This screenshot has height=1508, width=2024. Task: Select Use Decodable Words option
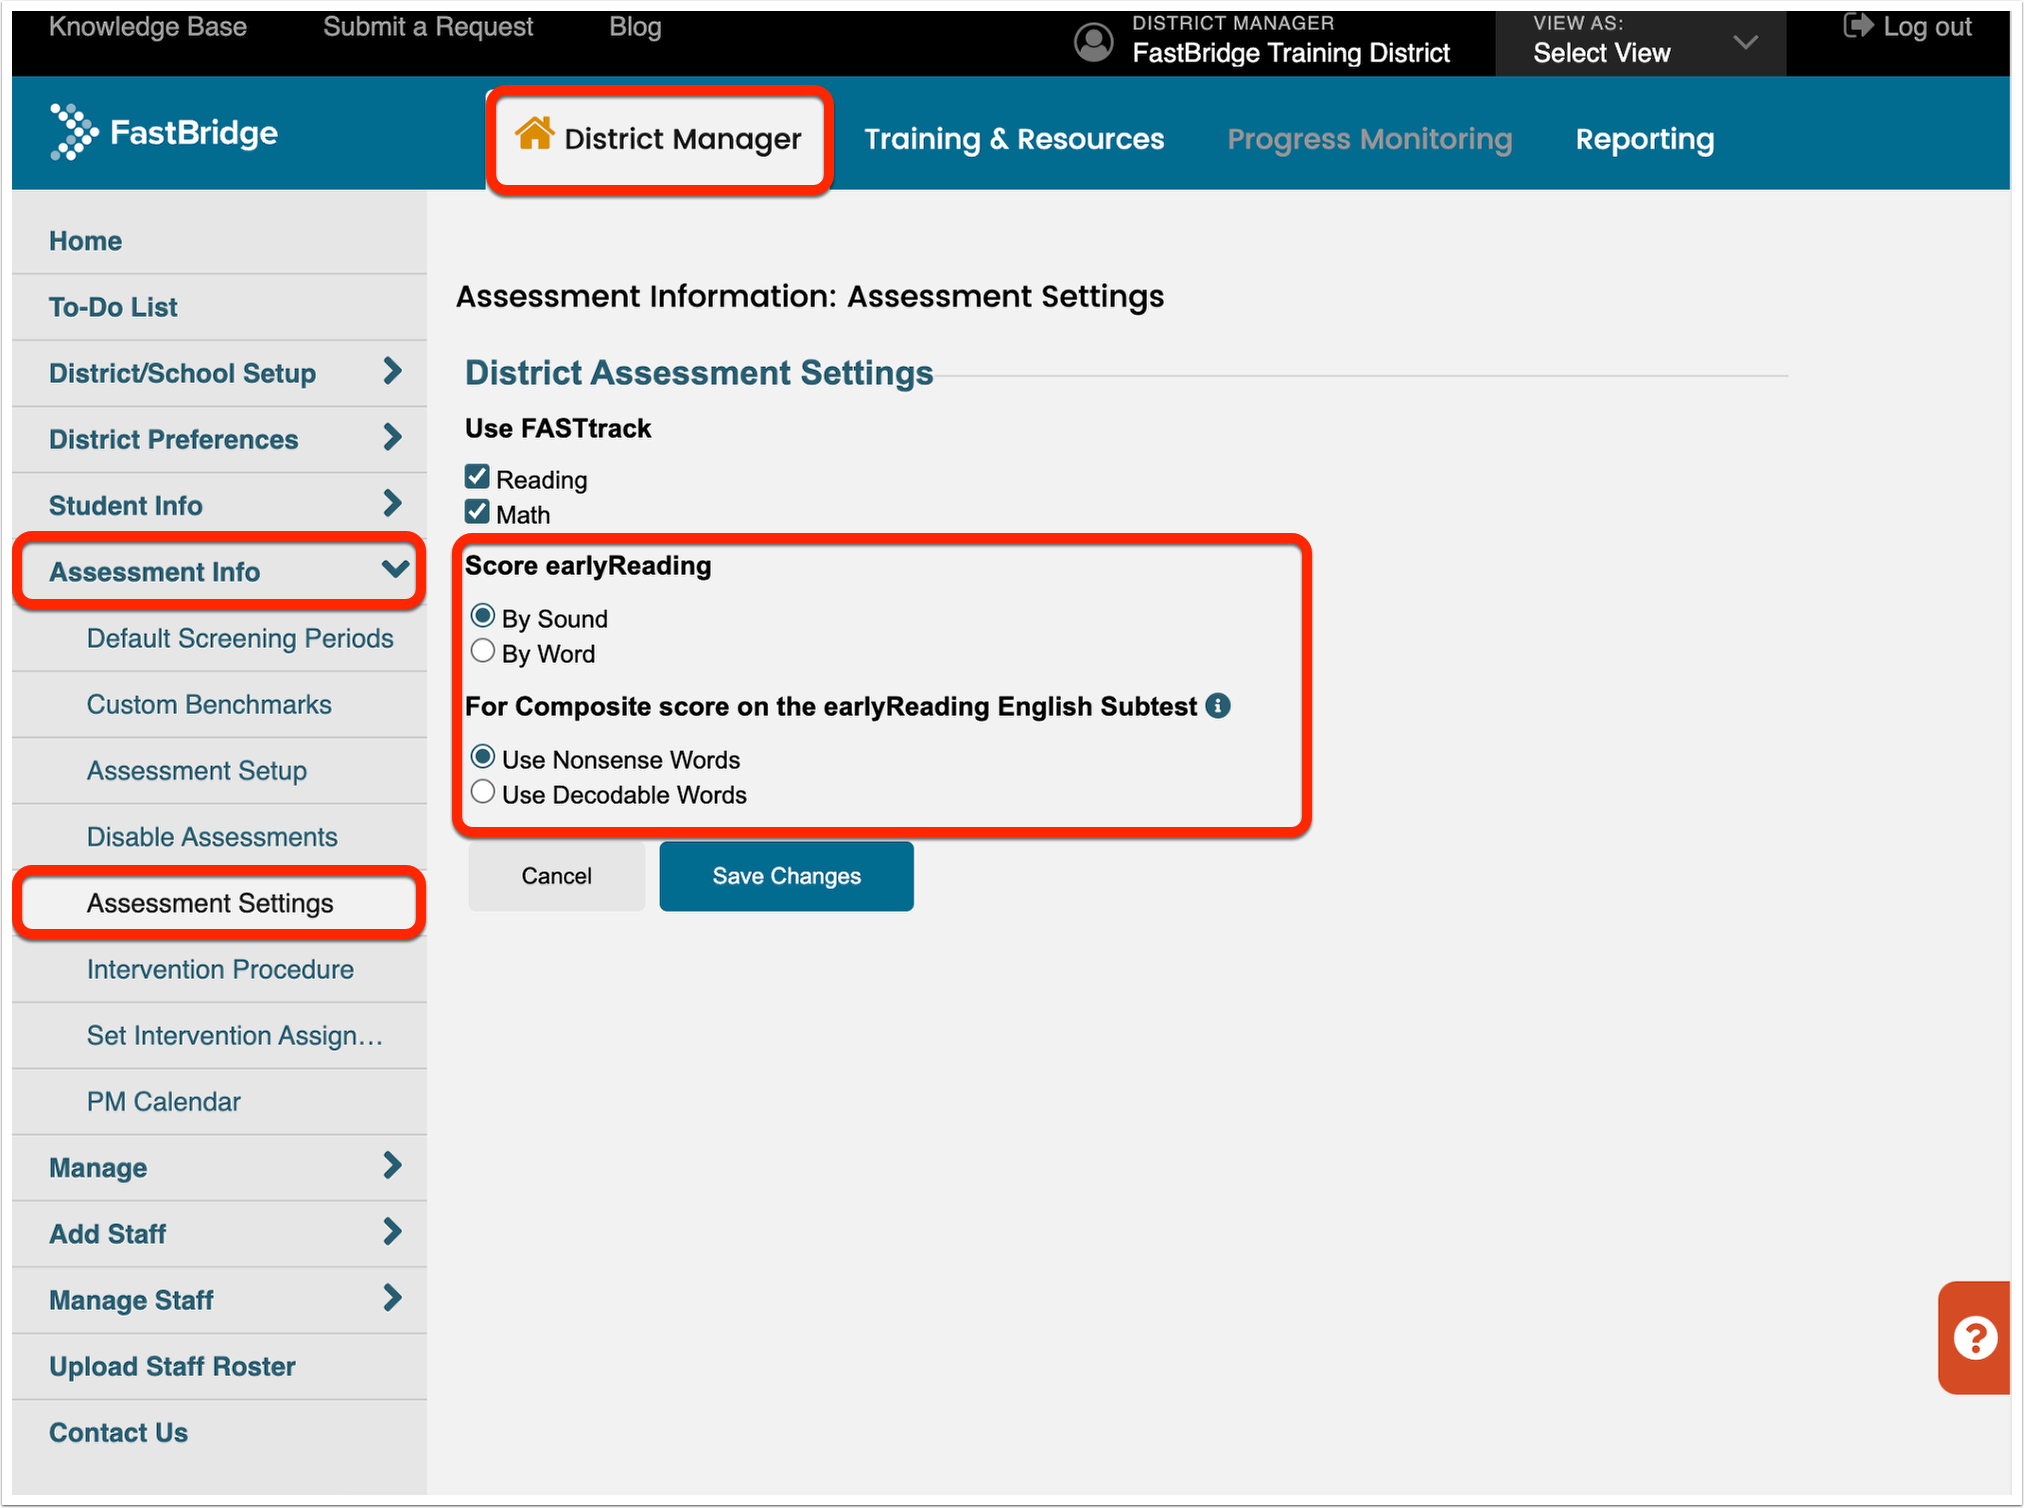483,792
